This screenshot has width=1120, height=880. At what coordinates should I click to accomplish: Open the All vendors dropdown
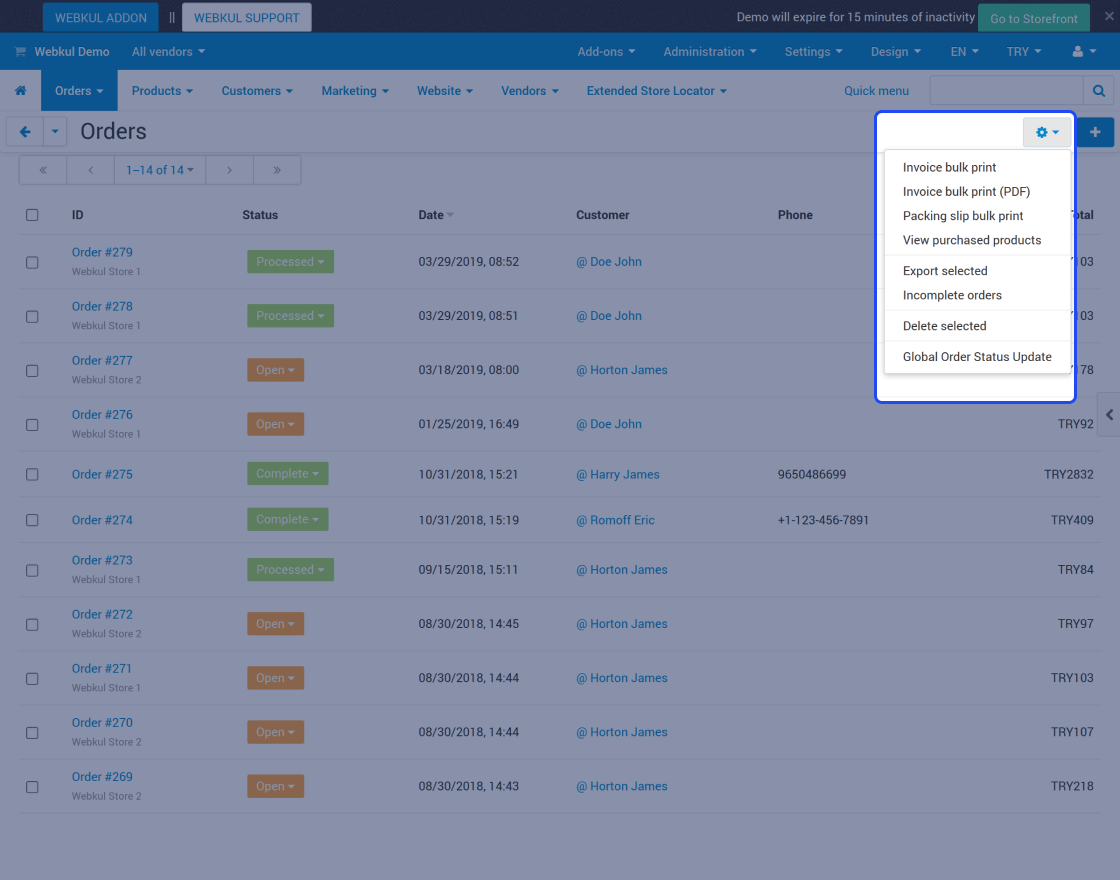[168, 51]
